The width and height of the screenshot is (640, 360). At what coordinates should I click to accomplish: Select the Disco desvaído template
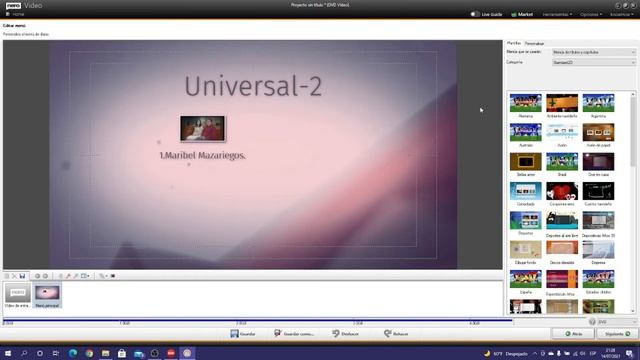(x=562, y=253)
